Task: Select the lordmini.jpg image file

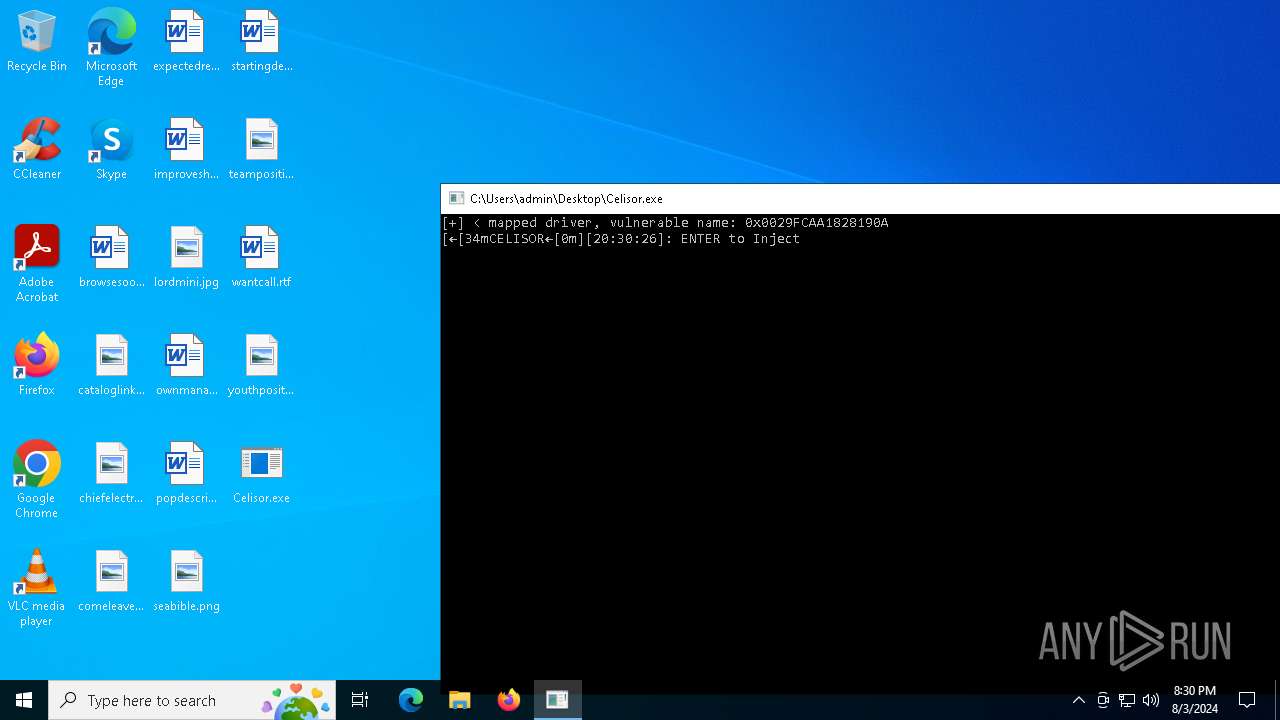Action: pos(186,257)
